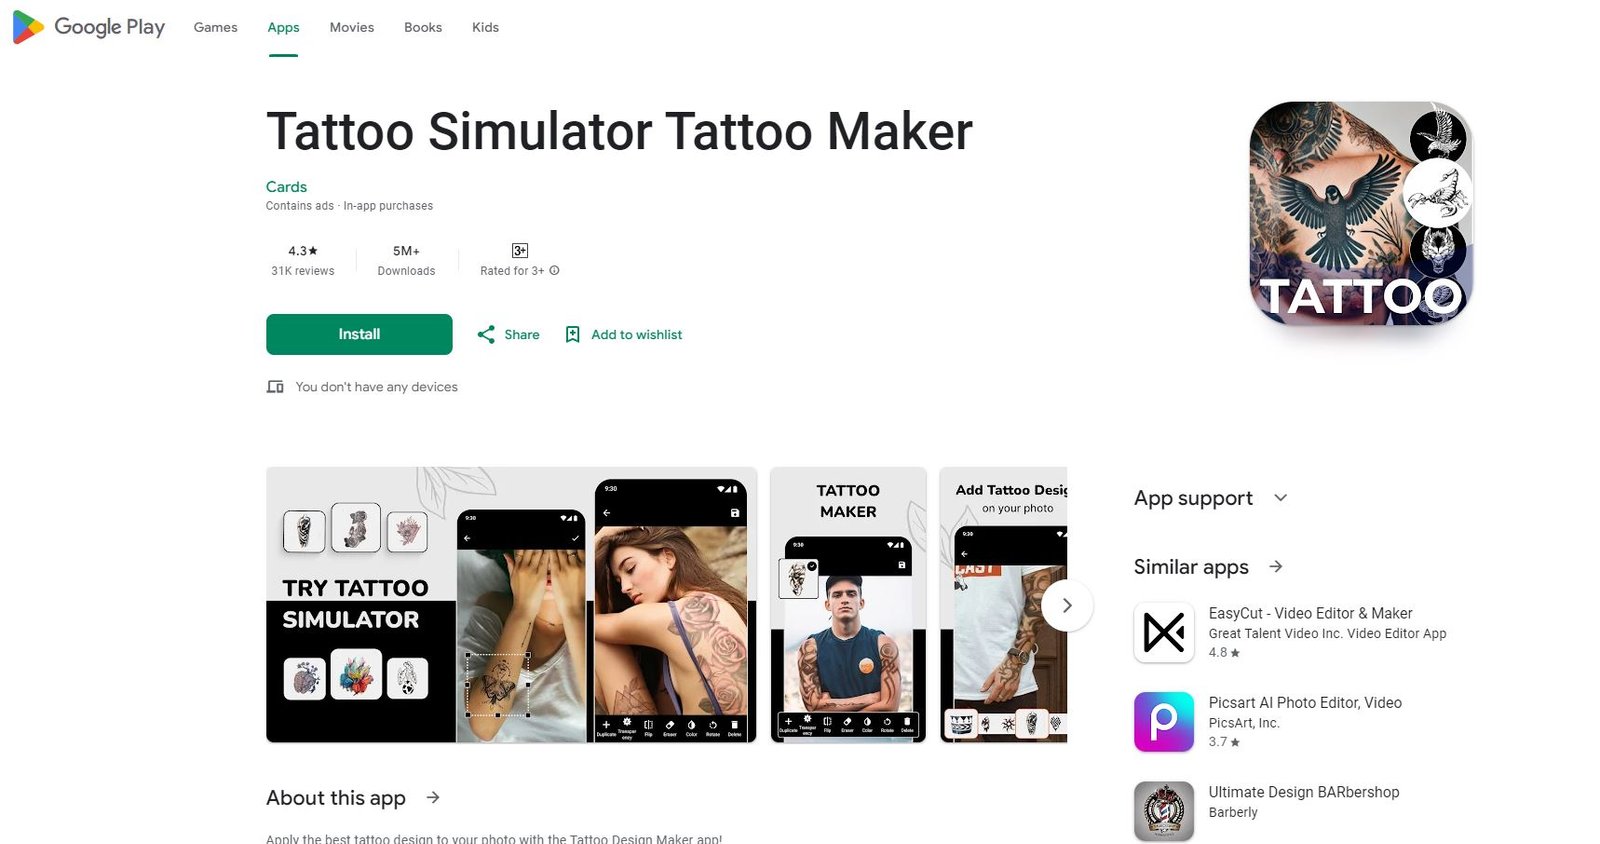This screenshot has width=1600, height=844.
Task: Open the EasyCut Video Editor app icon
Action: [1164, 632]
